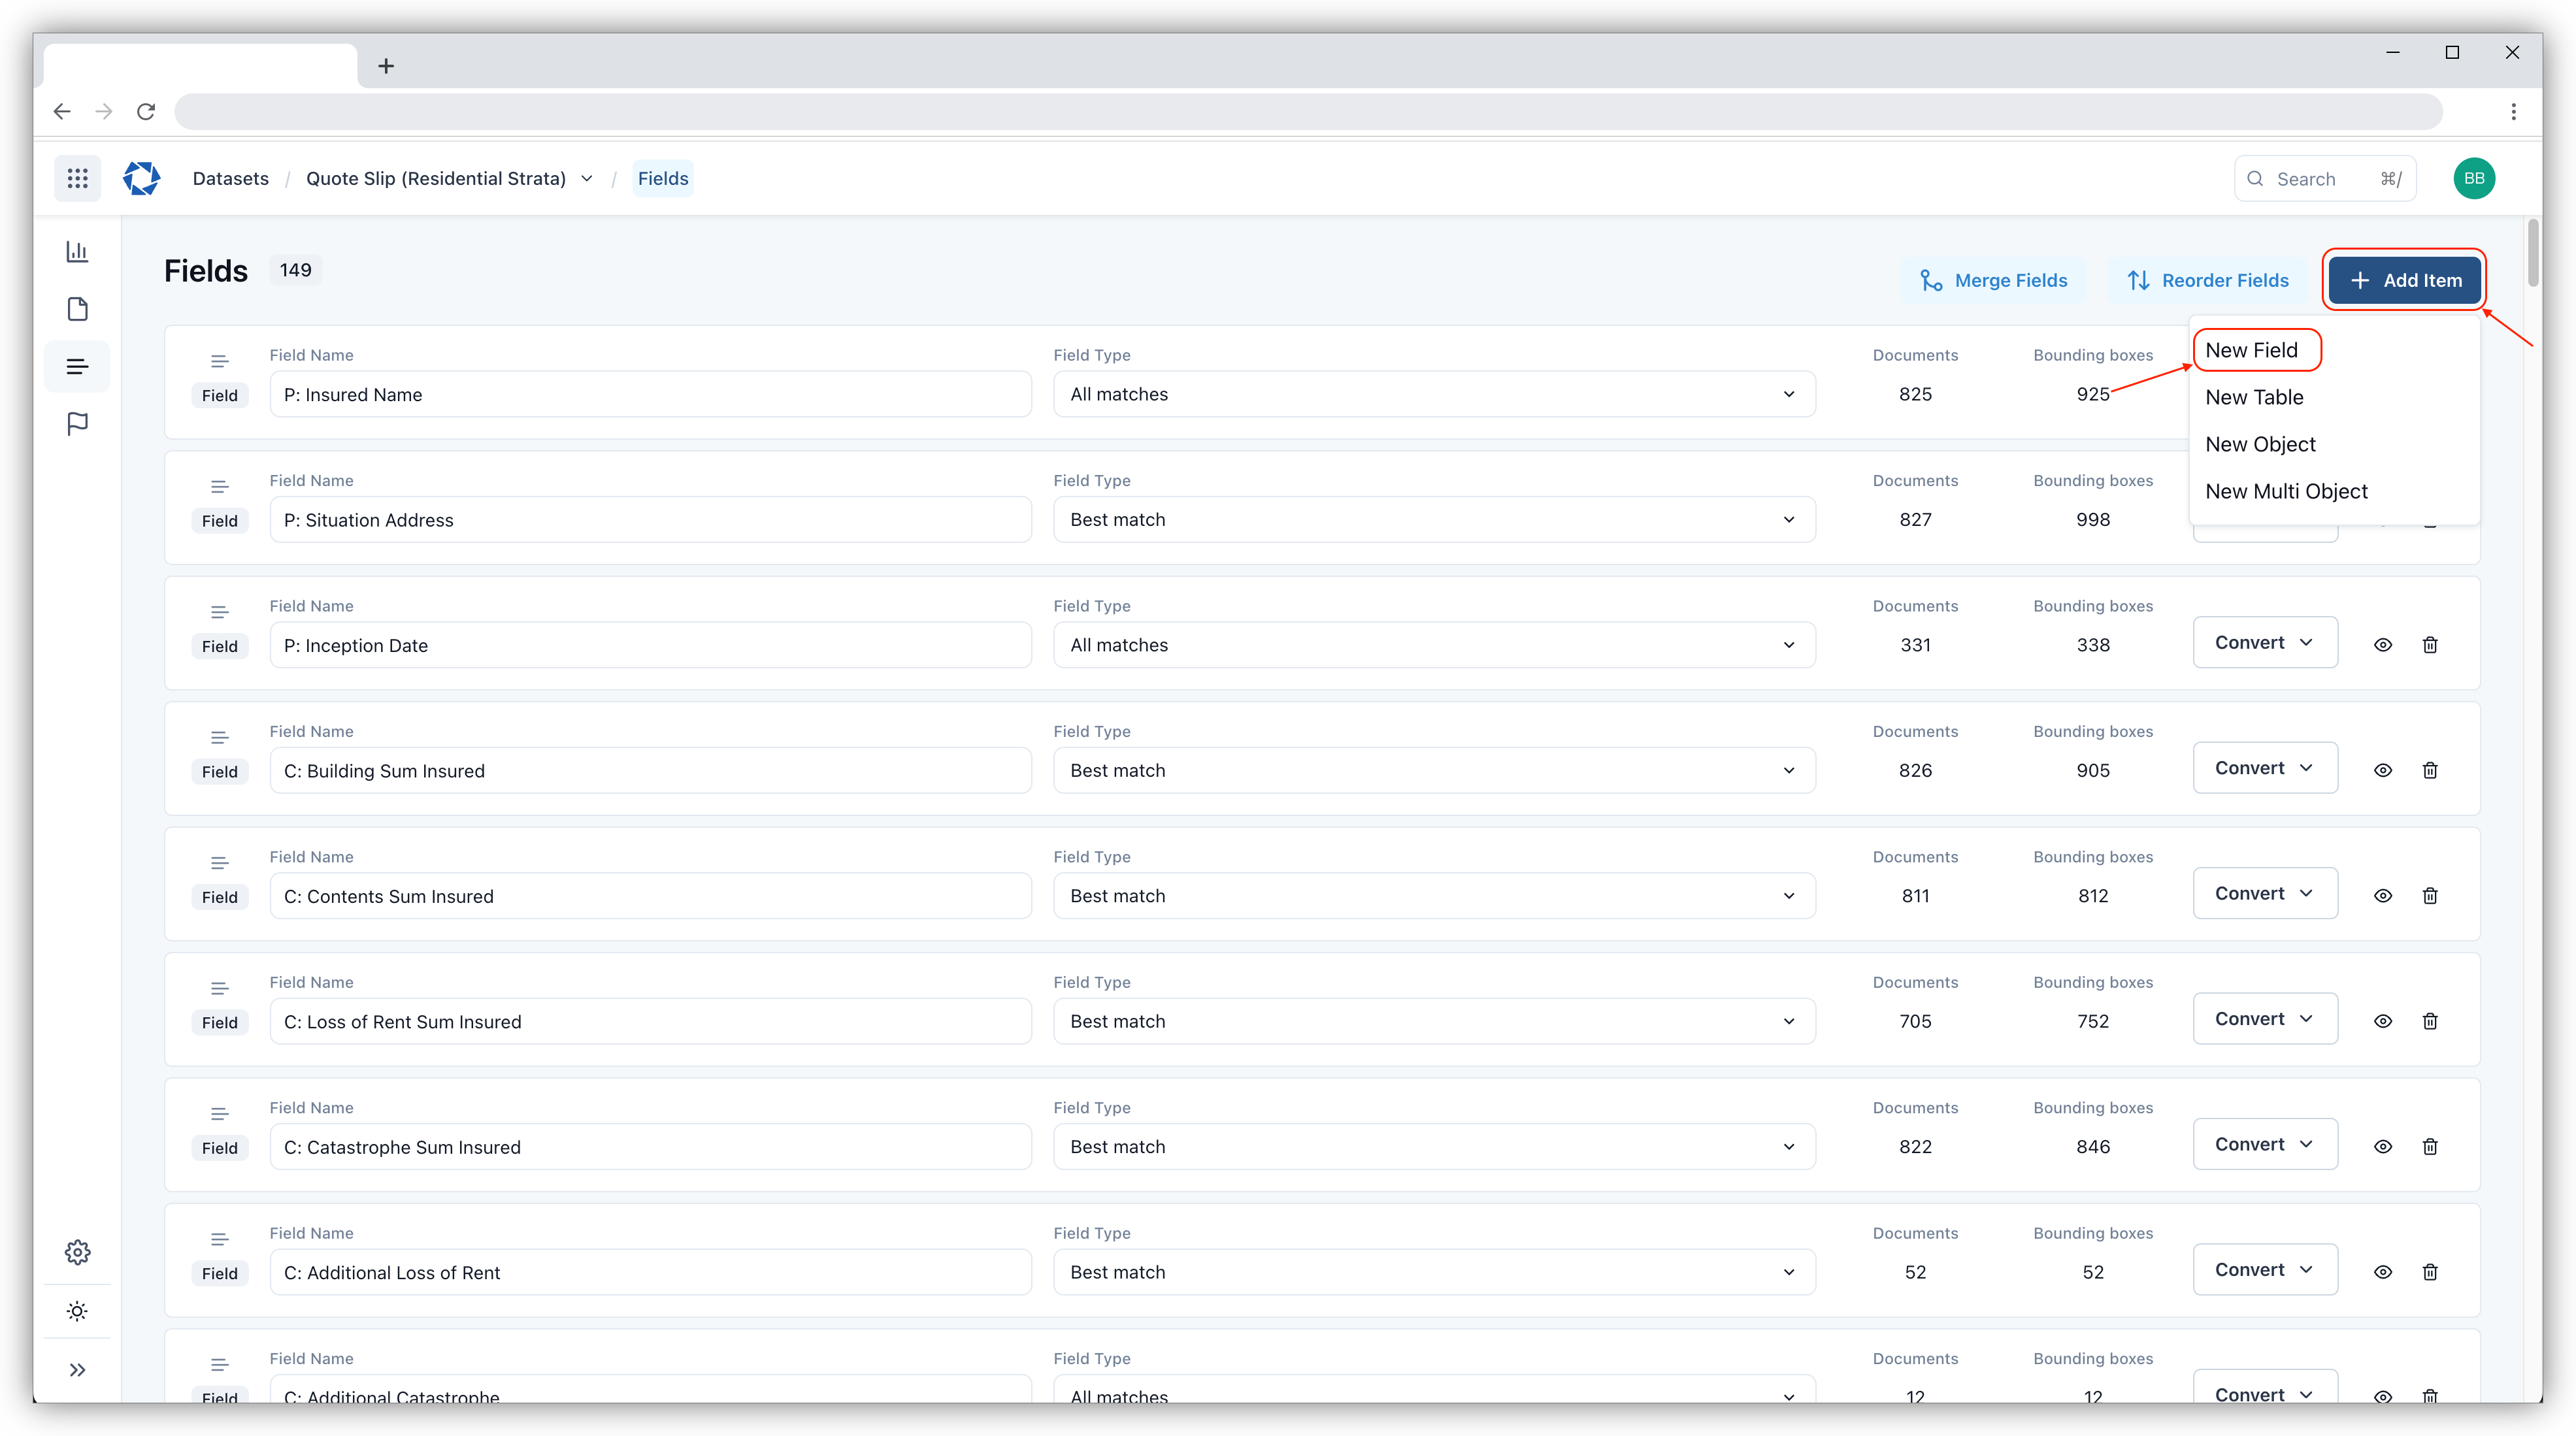This screenshot has width=2576, height=1436.
Task: Toggle visibility of P: Inception Date field
Action: 2383,645
